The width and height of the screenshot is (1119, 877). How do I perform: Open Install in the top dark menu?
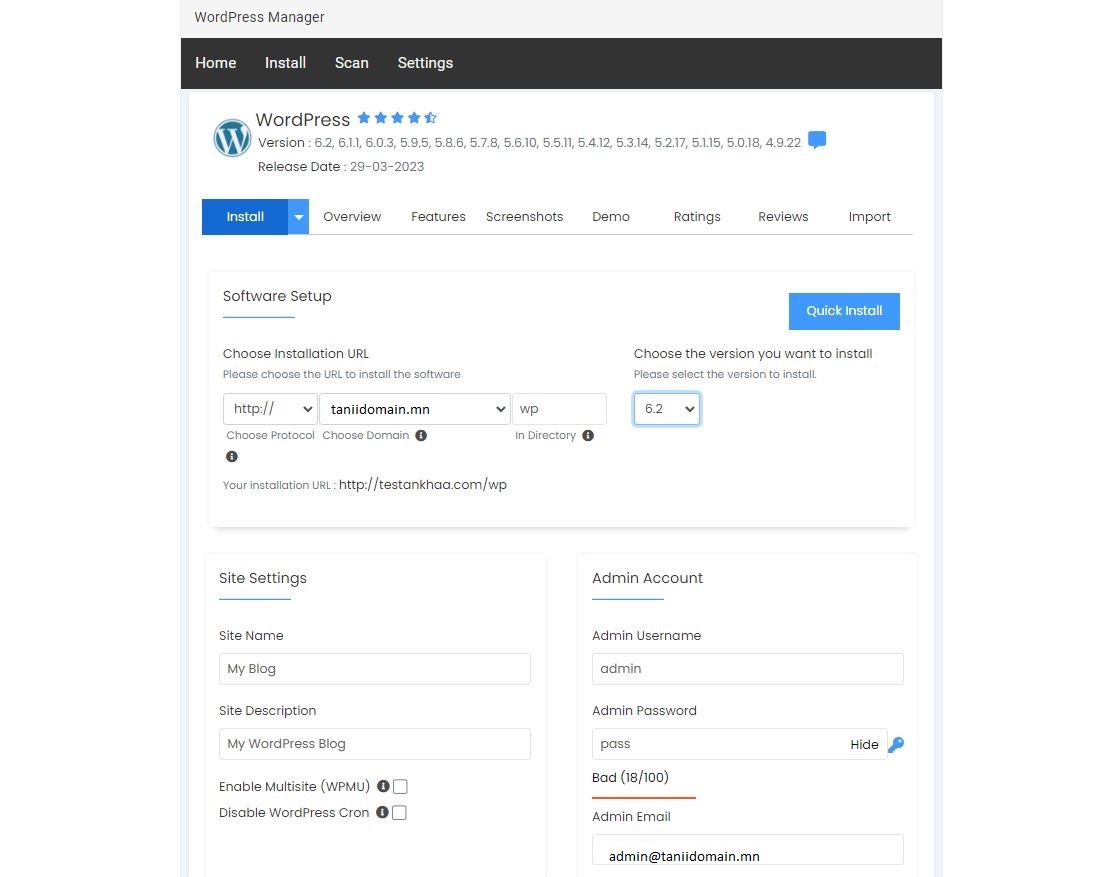(x=285, y=63)
